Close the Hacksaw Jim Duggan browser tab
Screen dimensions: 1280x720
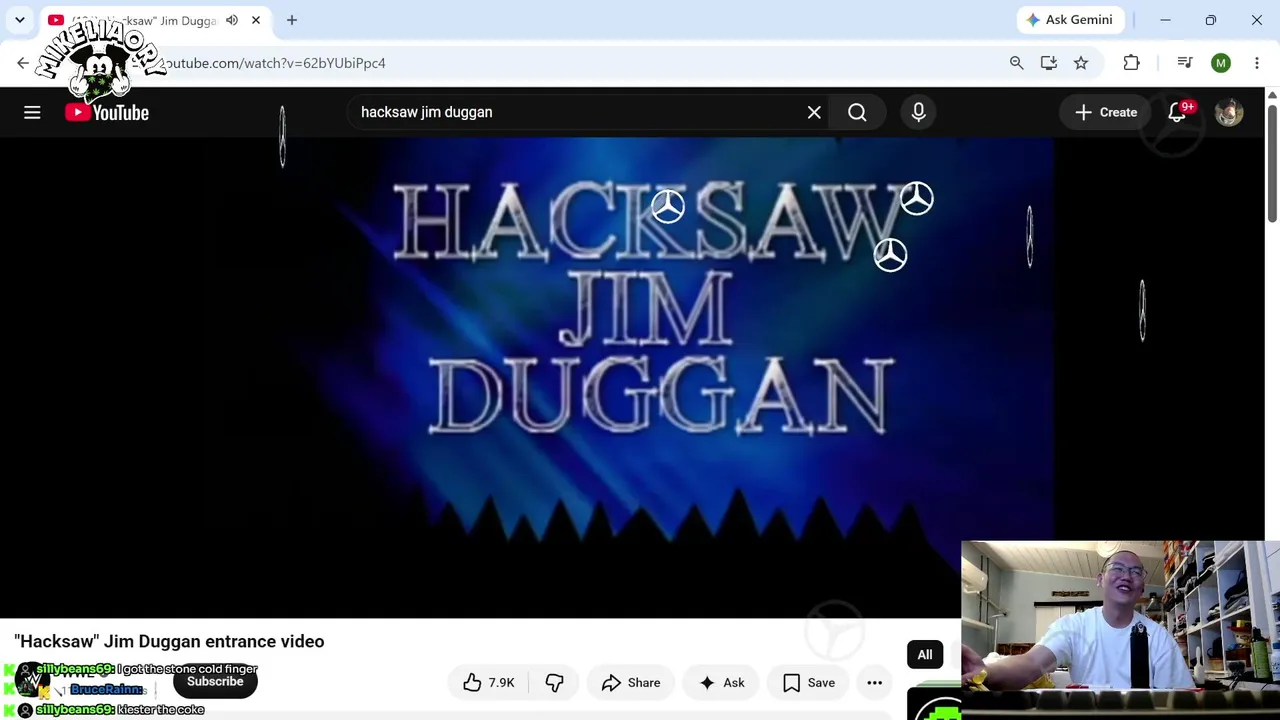tap(256, 20)
